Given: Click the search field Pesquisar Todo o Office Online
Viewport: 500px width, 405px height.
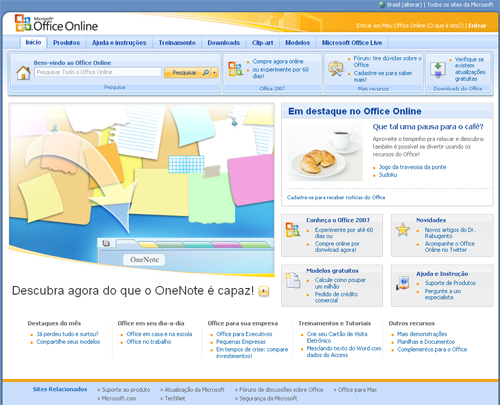Looking at the screenshot, I should pyautogui.click(x=98, y=72).
